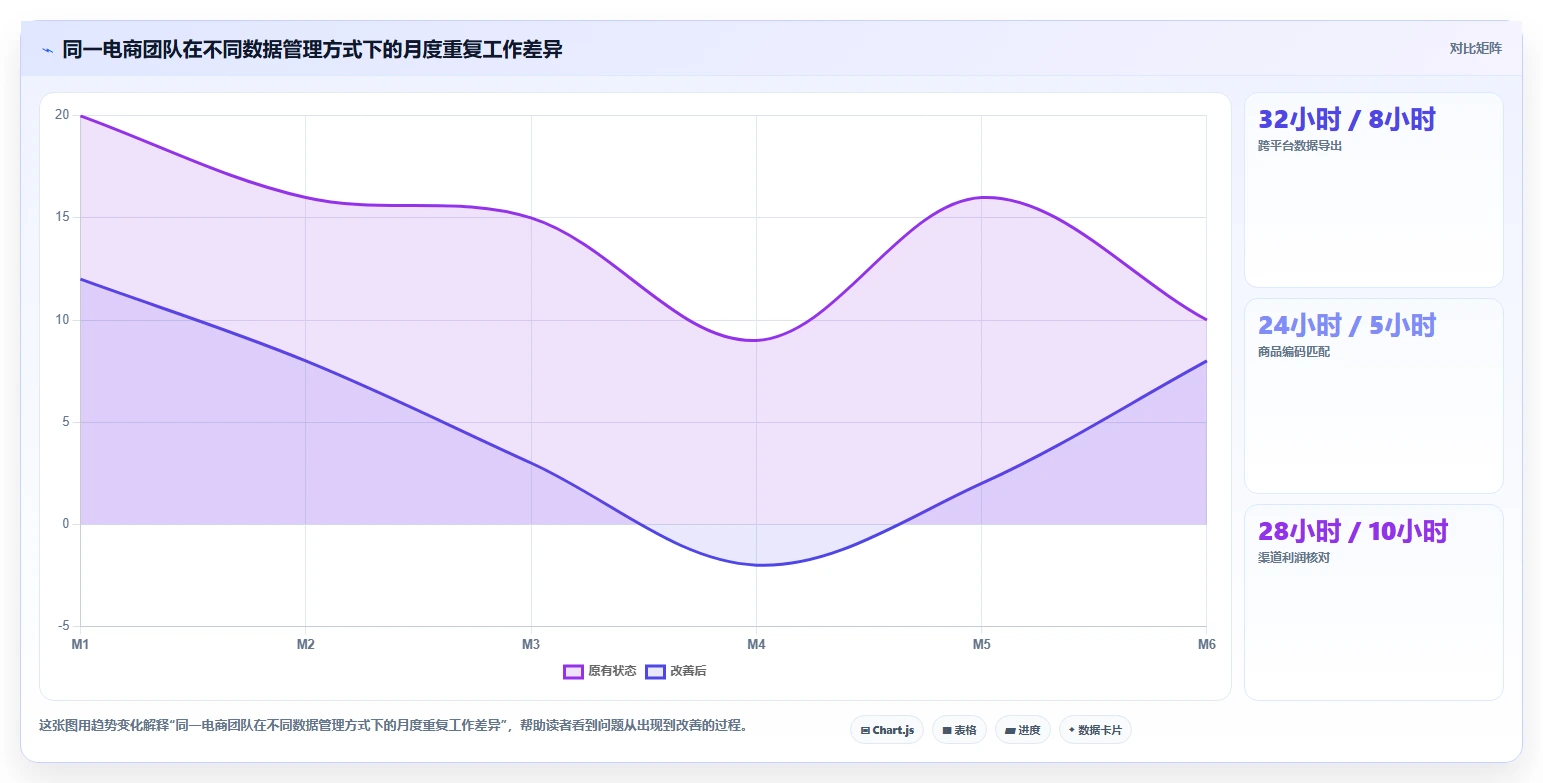The width and height of the screenshot is (1543, 783).
Task: Click the M1 axis label
Action: [x=80, y=644]
